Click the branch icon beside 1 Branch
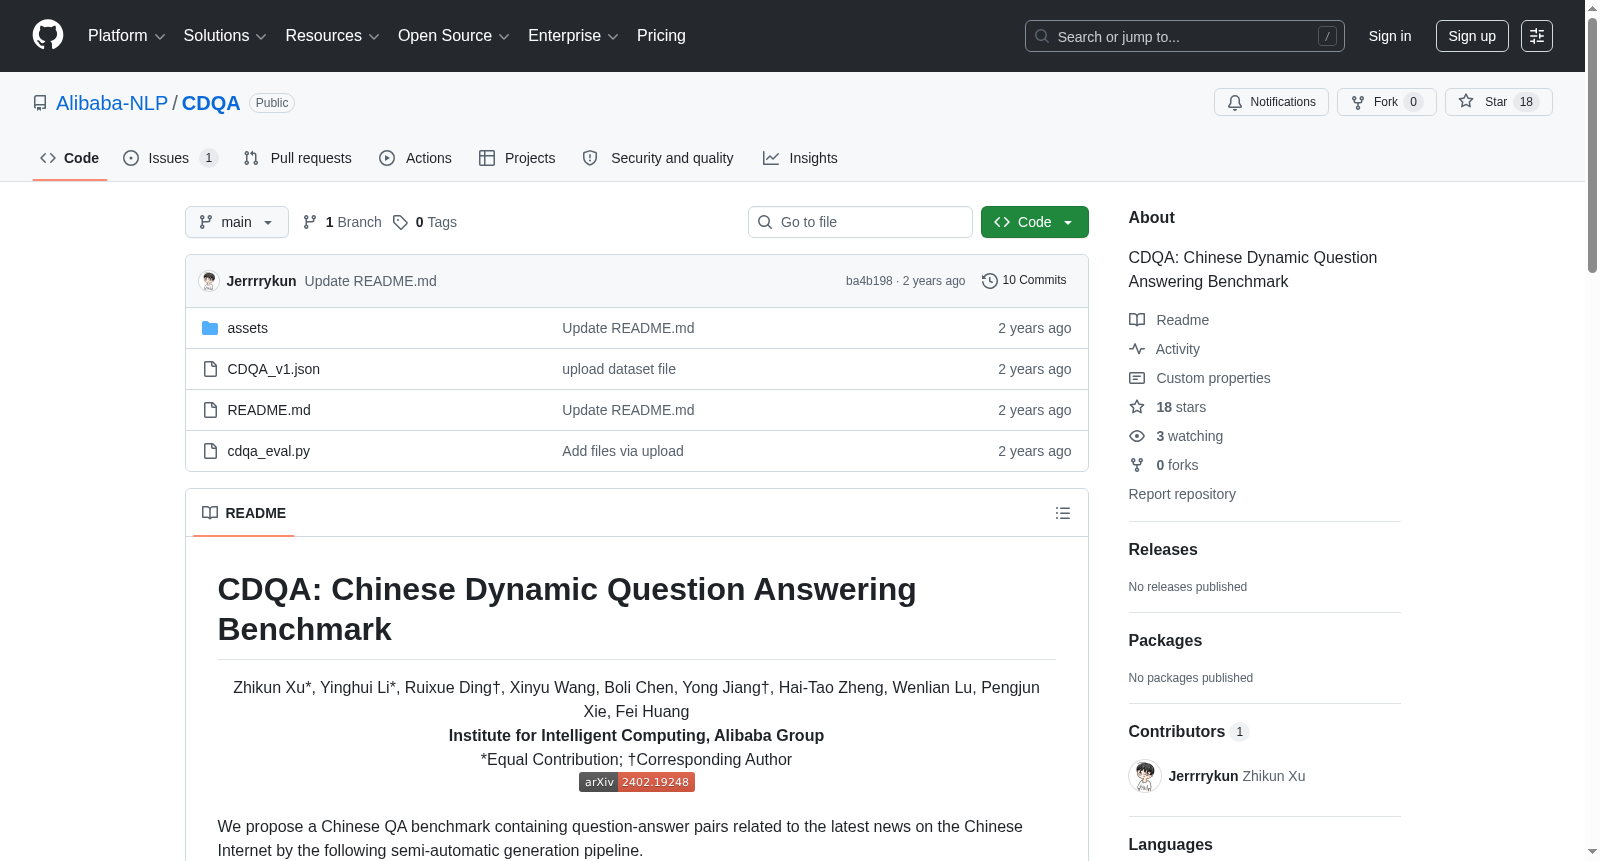Screen dimensions: 1600x861 coord(310,222)
